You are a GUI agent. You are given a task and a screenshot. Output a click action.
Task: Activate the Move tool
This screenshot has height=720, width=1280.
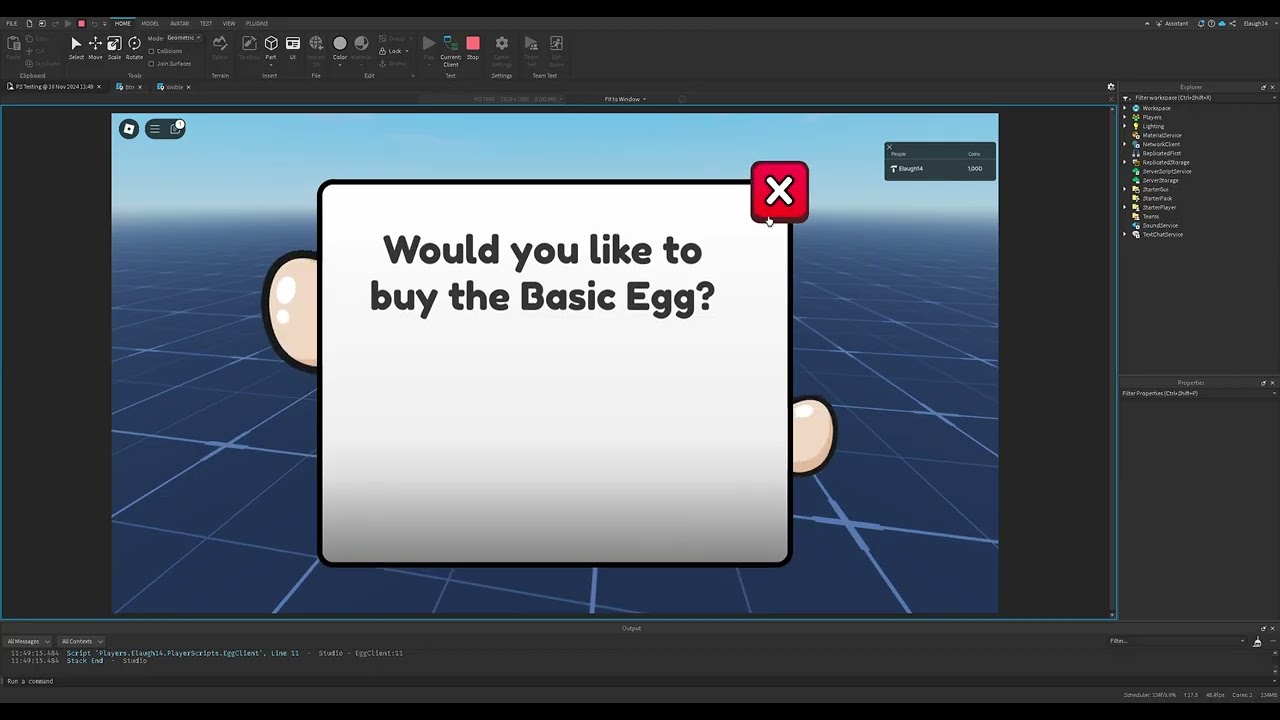click(95, 47)
